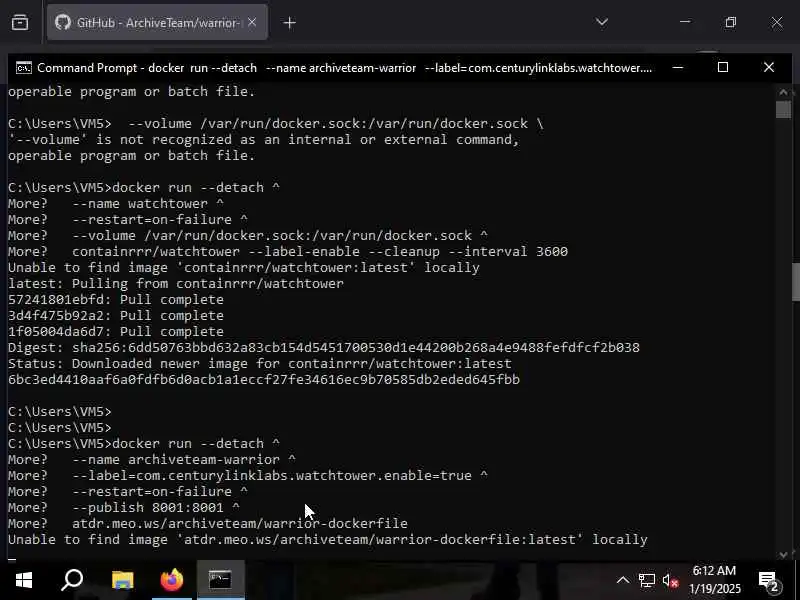Click the GitHub favicon on the tab
The image size is (800, 600).
point(63,22)
